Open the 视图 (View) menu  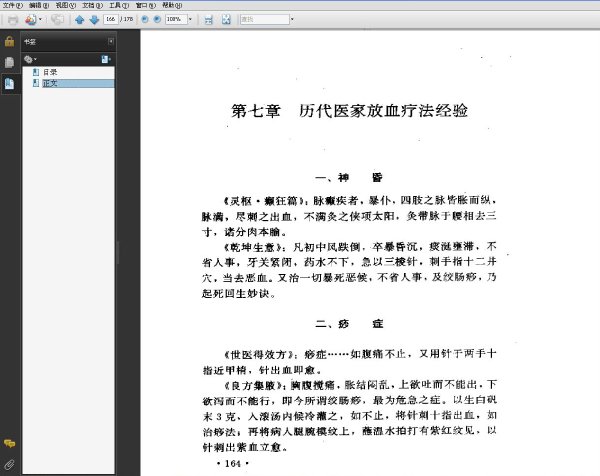pos(65,5)
